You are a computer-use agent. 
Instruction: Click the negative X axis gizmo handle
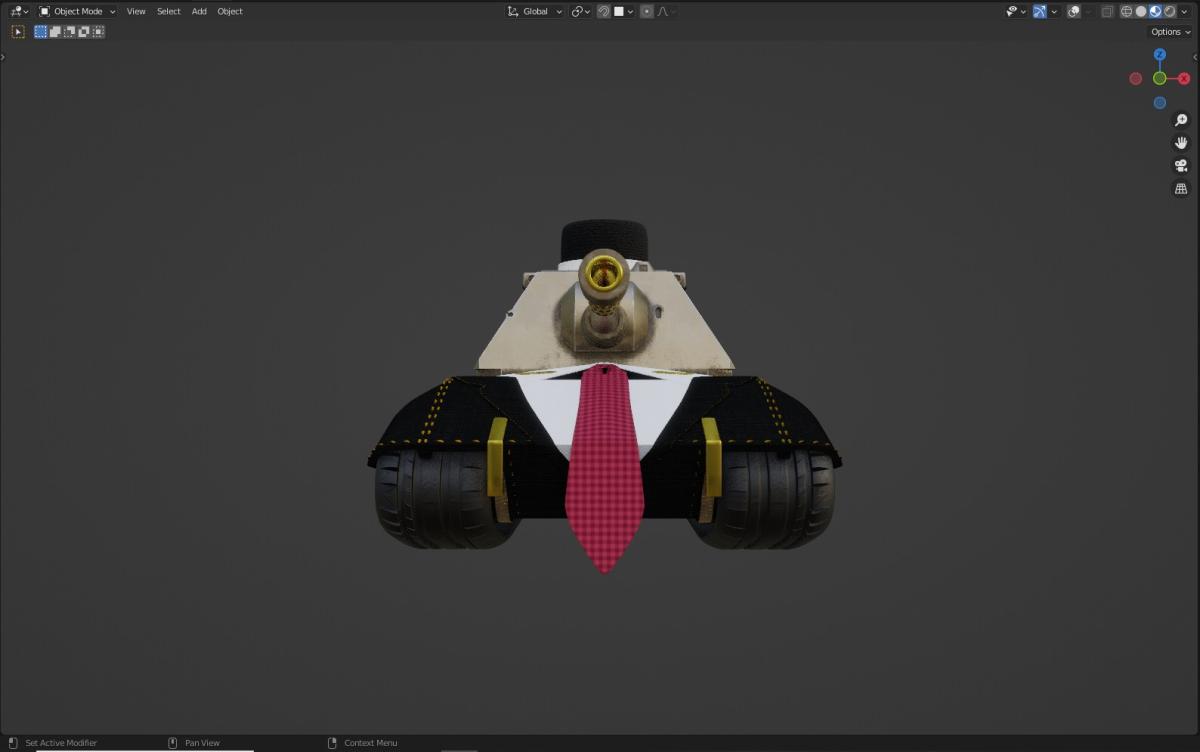tap(1136, 78)
